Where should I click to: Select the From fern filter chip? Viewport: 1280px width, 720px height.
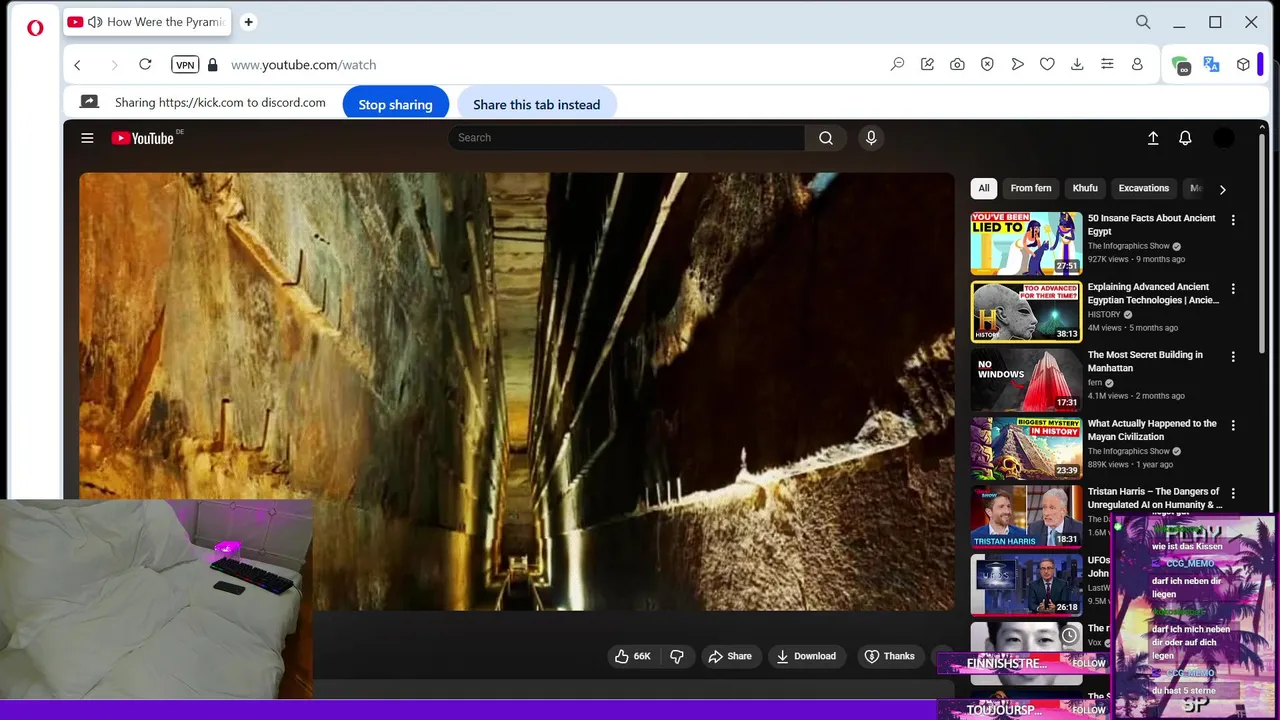1031,188
